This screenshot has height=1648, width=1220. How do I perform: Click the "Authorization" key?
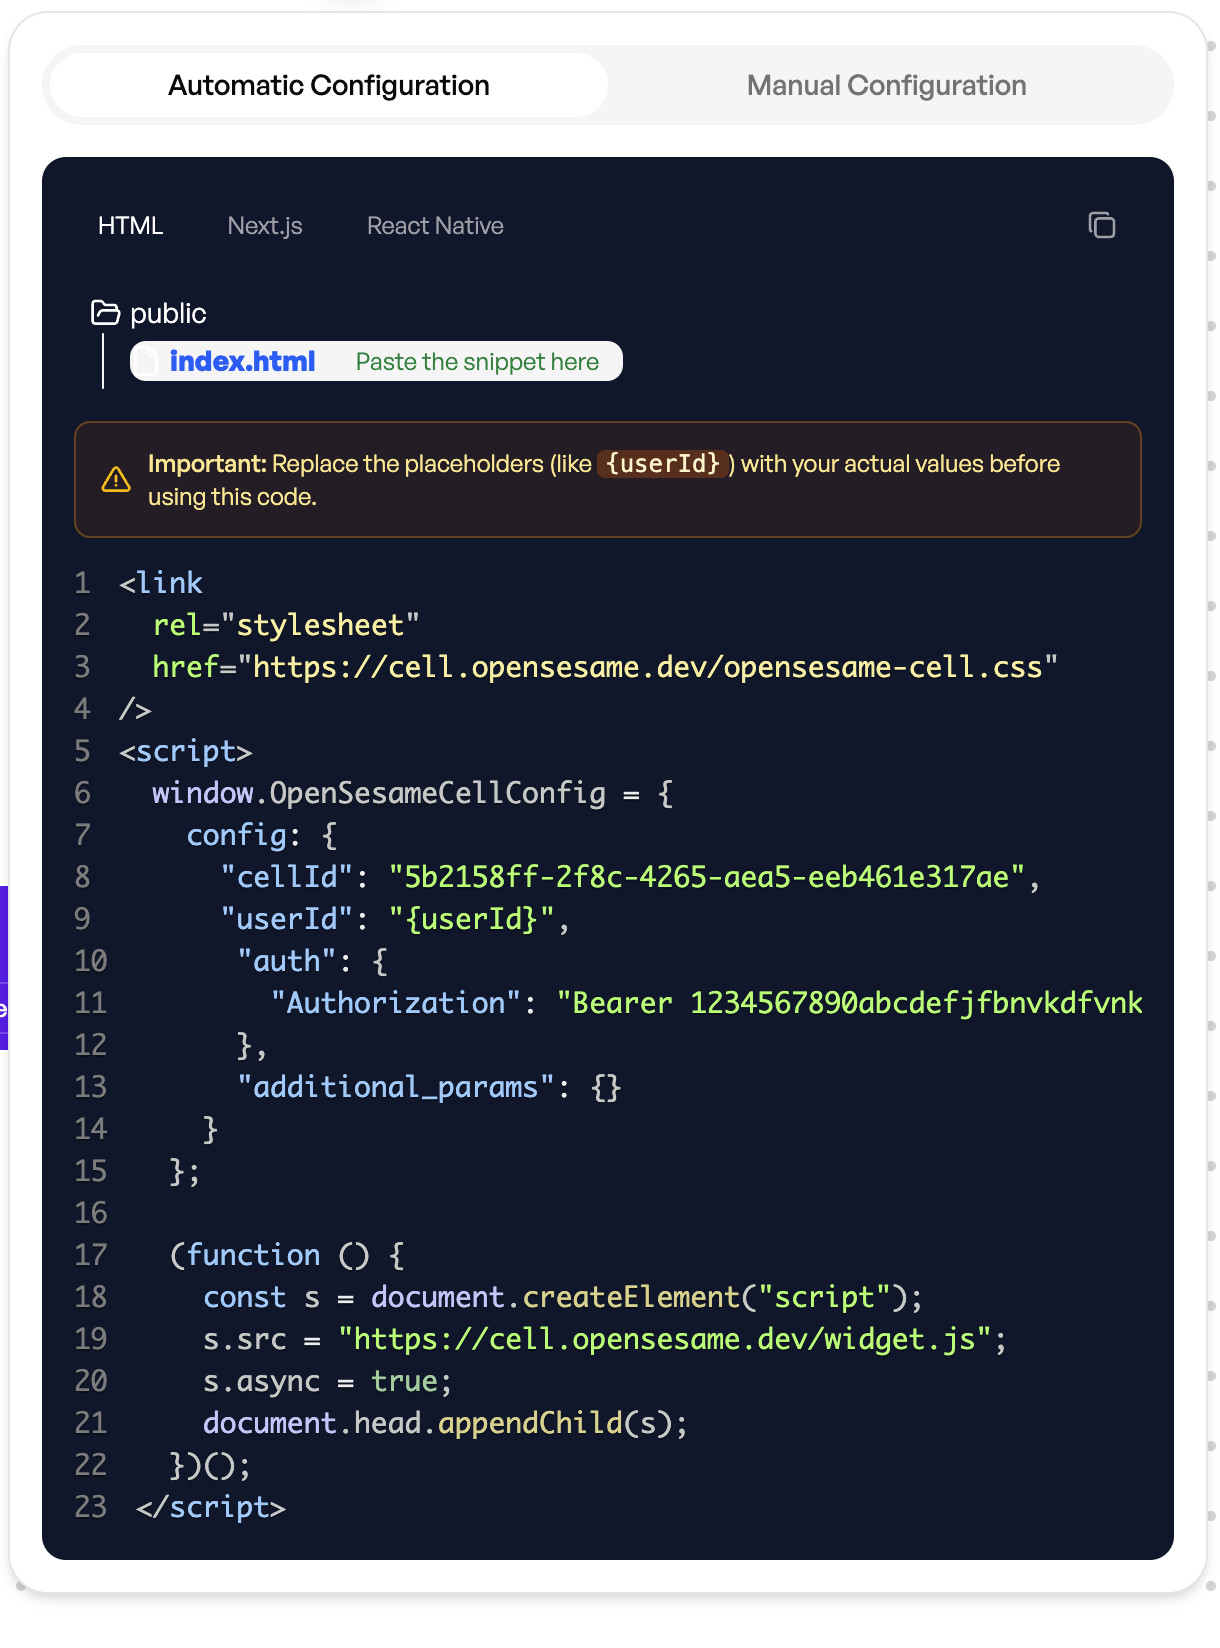(x=396, y=1003)
